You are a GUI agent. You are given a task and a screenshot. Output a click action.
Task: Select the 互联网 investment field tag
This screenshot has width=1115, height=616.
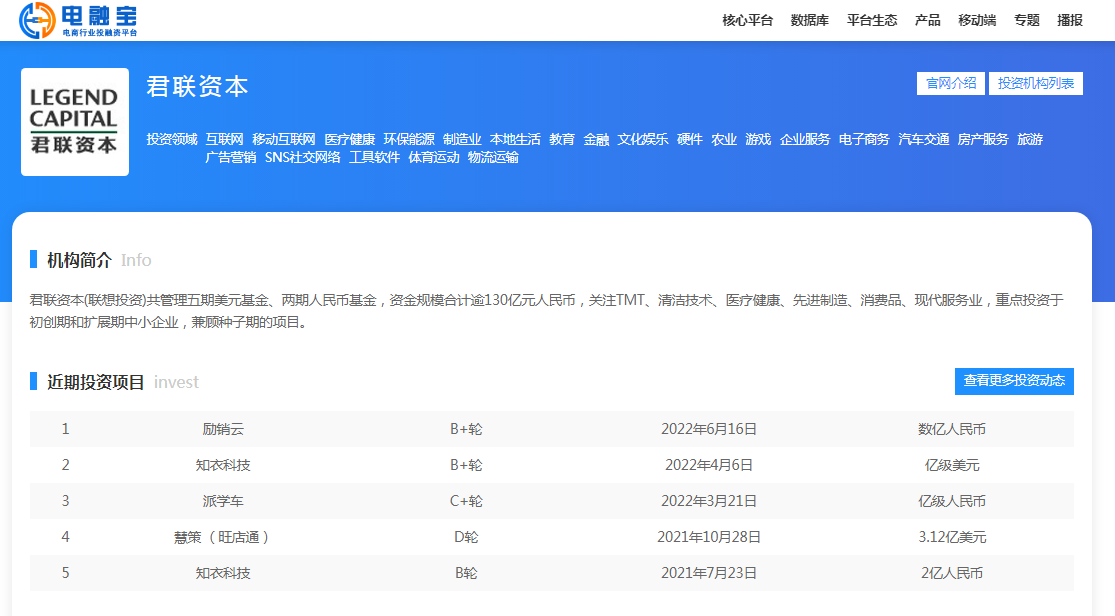coord(225,139)
